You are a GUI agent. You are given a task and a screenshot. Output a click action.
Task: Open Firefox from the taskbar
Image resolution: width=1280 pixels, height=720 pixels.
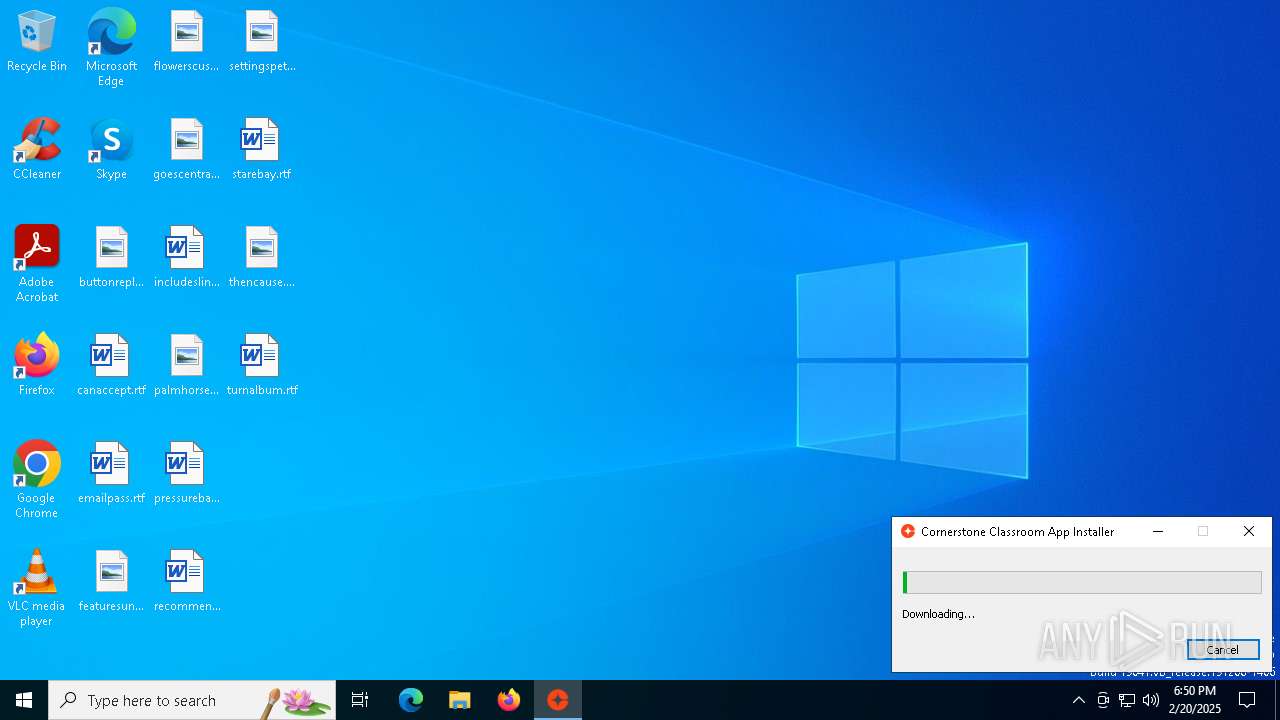(x=509, y=700)
